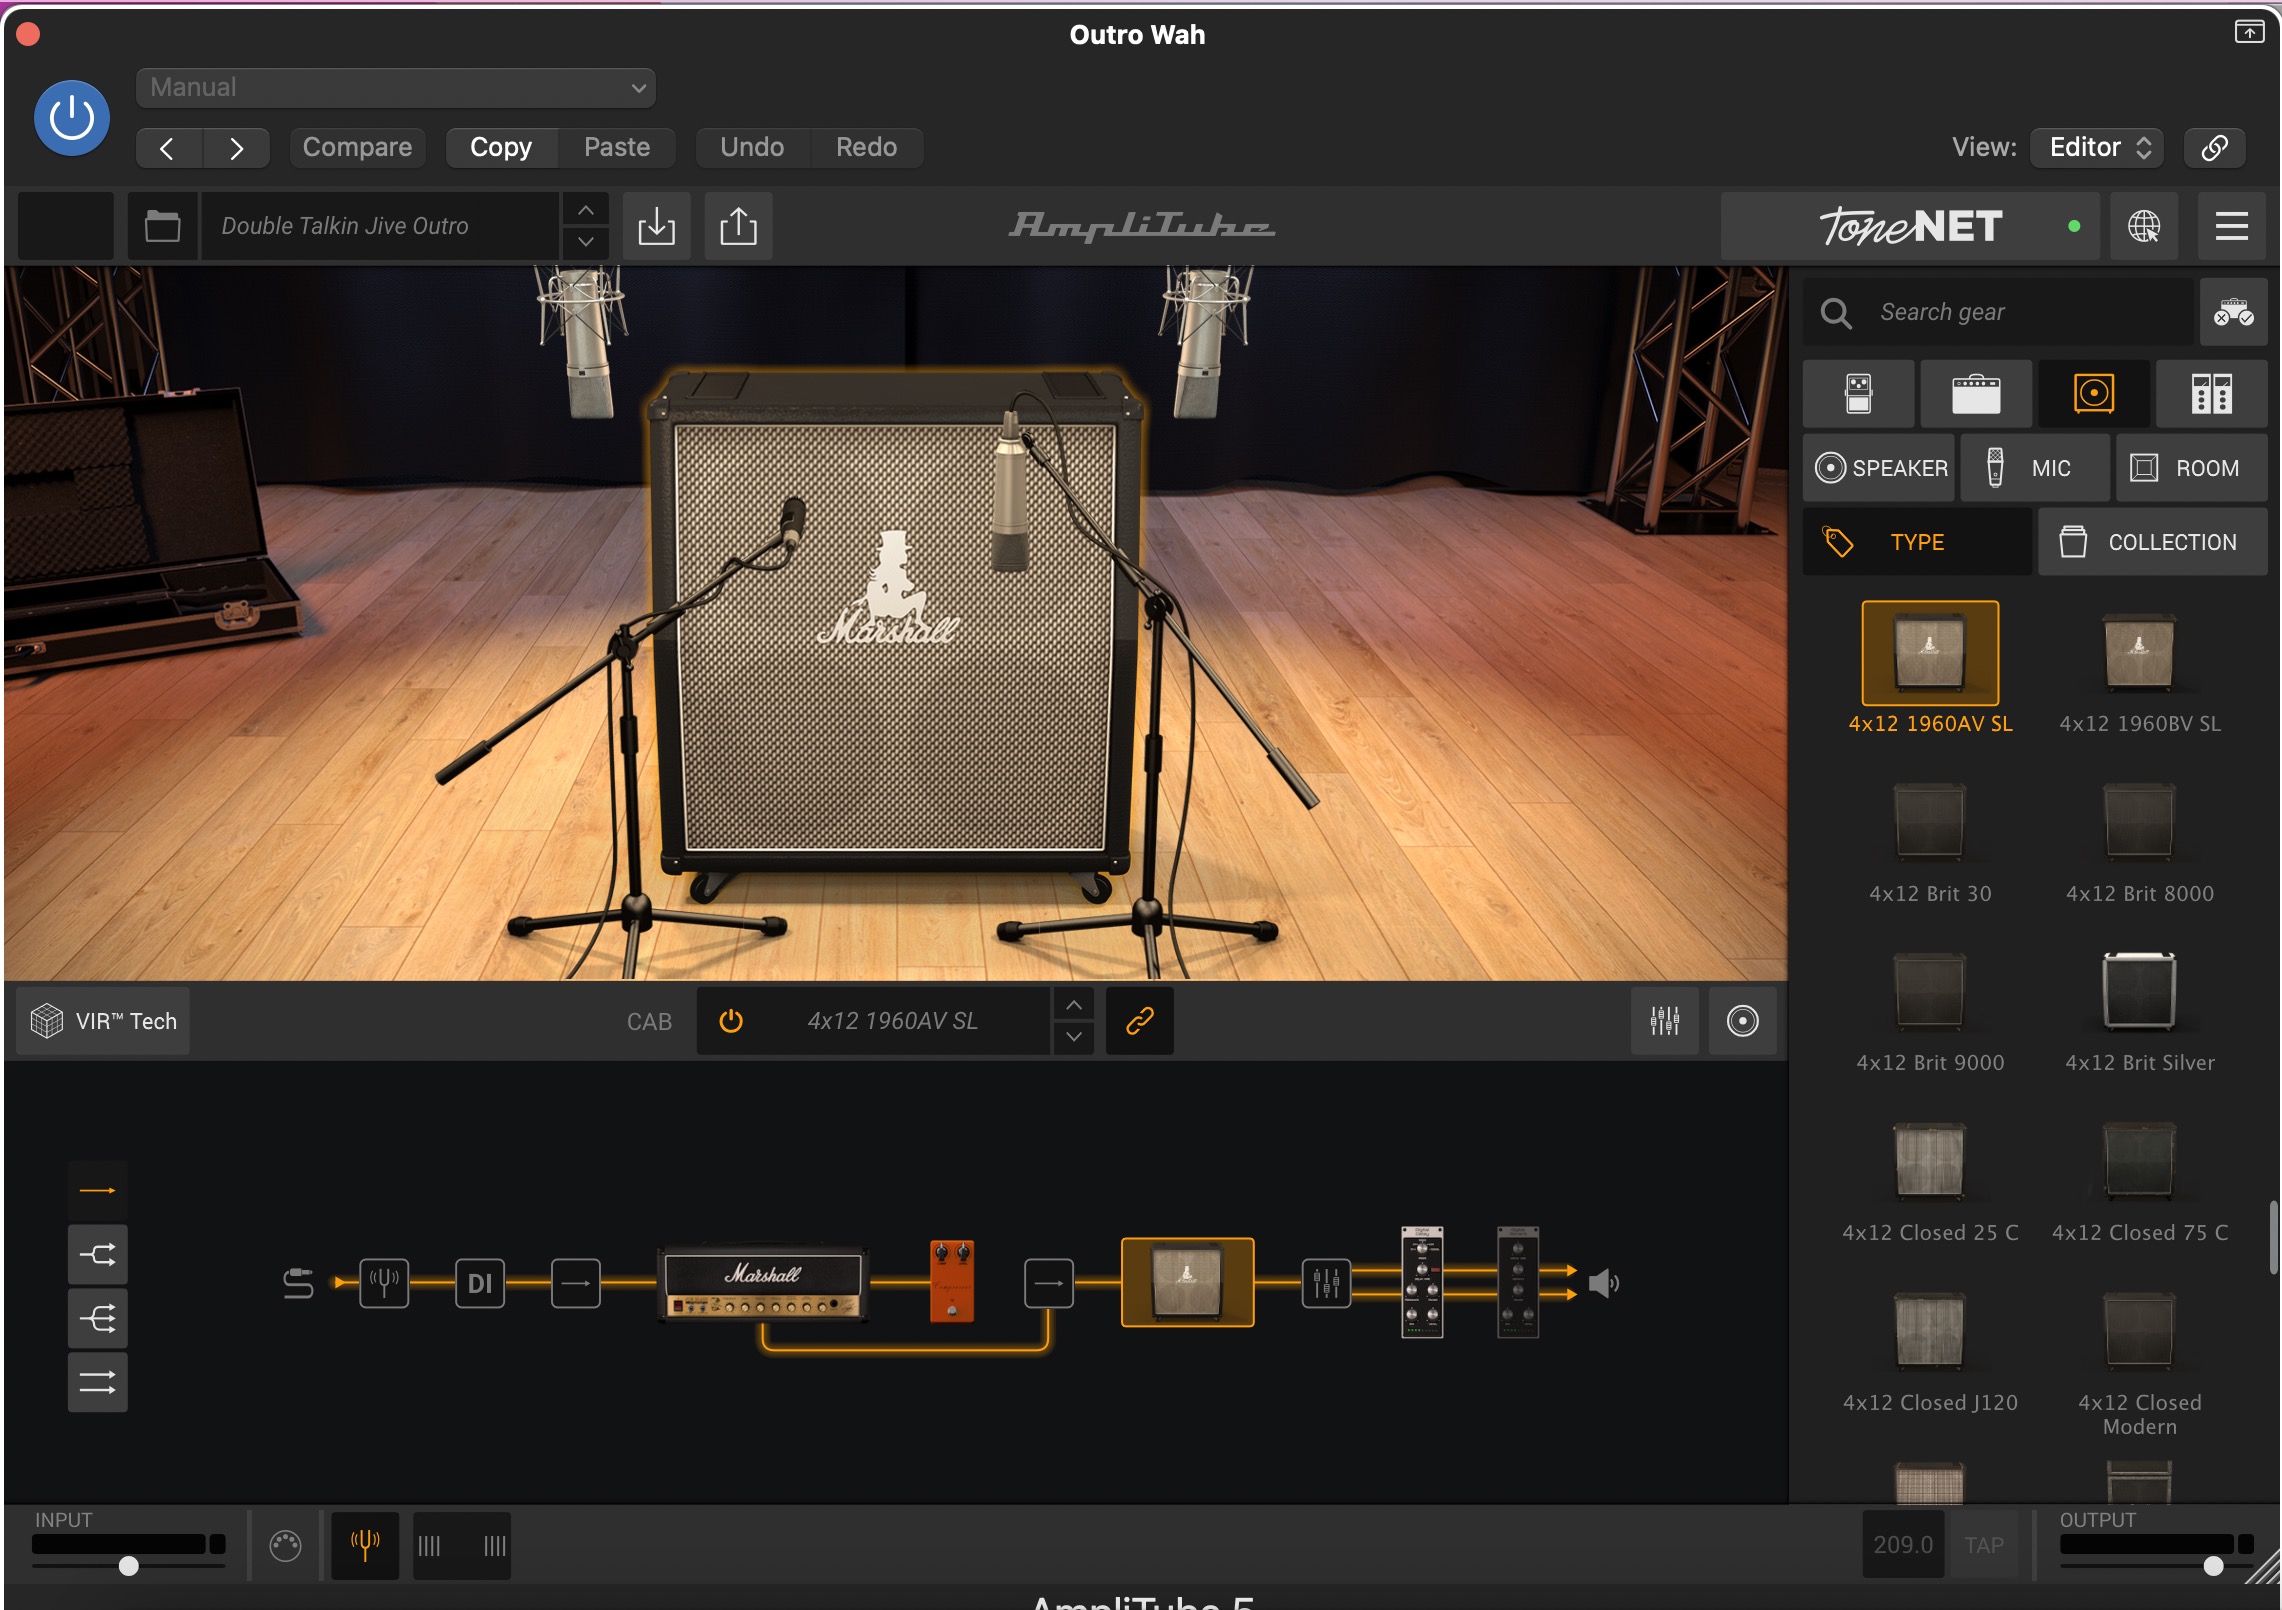Select the COLLECTION sorting tab
Screen dimensions: 2282x1610
pyautogui.click(x=2152, y=542)
